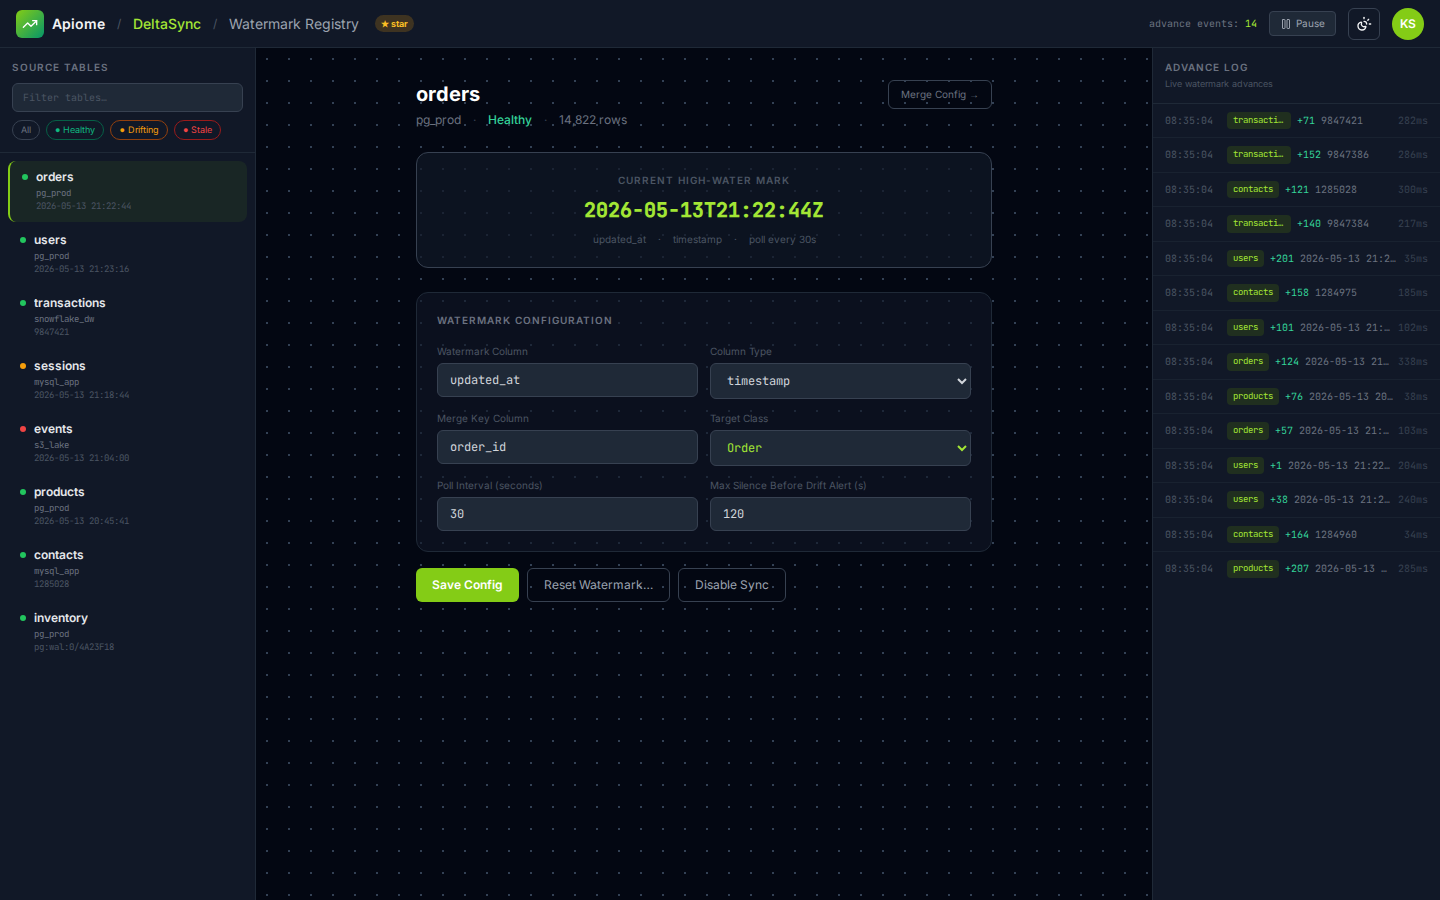The image size is (1440, 900).
Task: Expand the Target Class Order dropdown
Action: [840, 448]
